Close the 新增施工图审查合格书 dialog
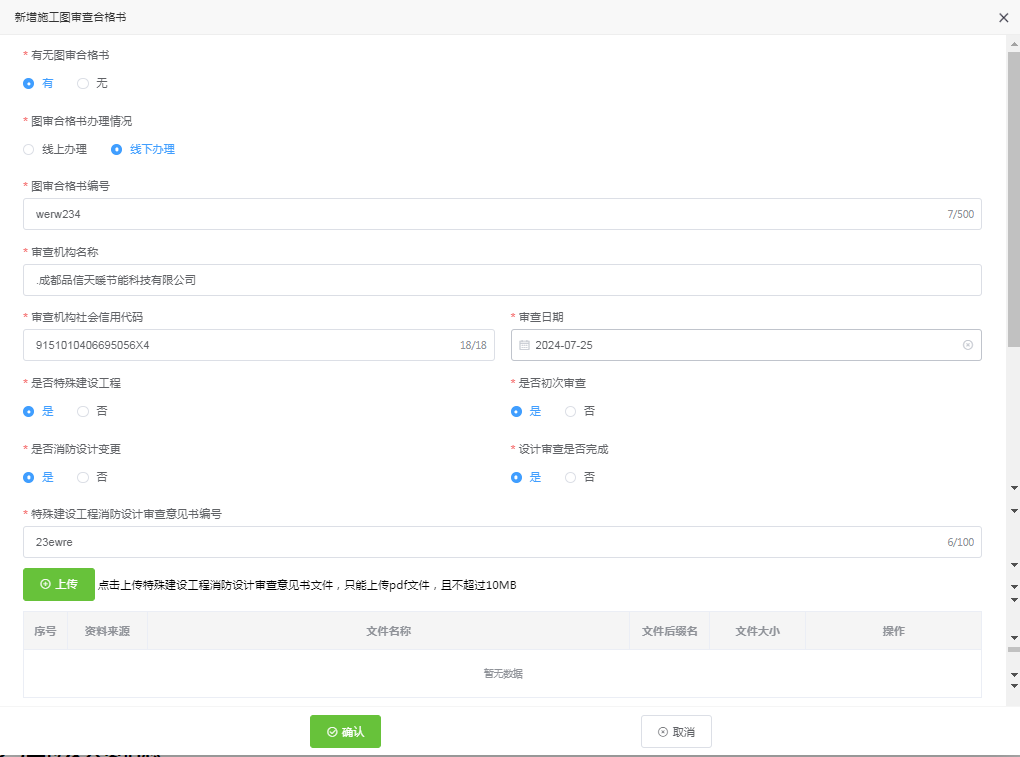This screenshot has height=757, width=1020. coord(1004,17)
